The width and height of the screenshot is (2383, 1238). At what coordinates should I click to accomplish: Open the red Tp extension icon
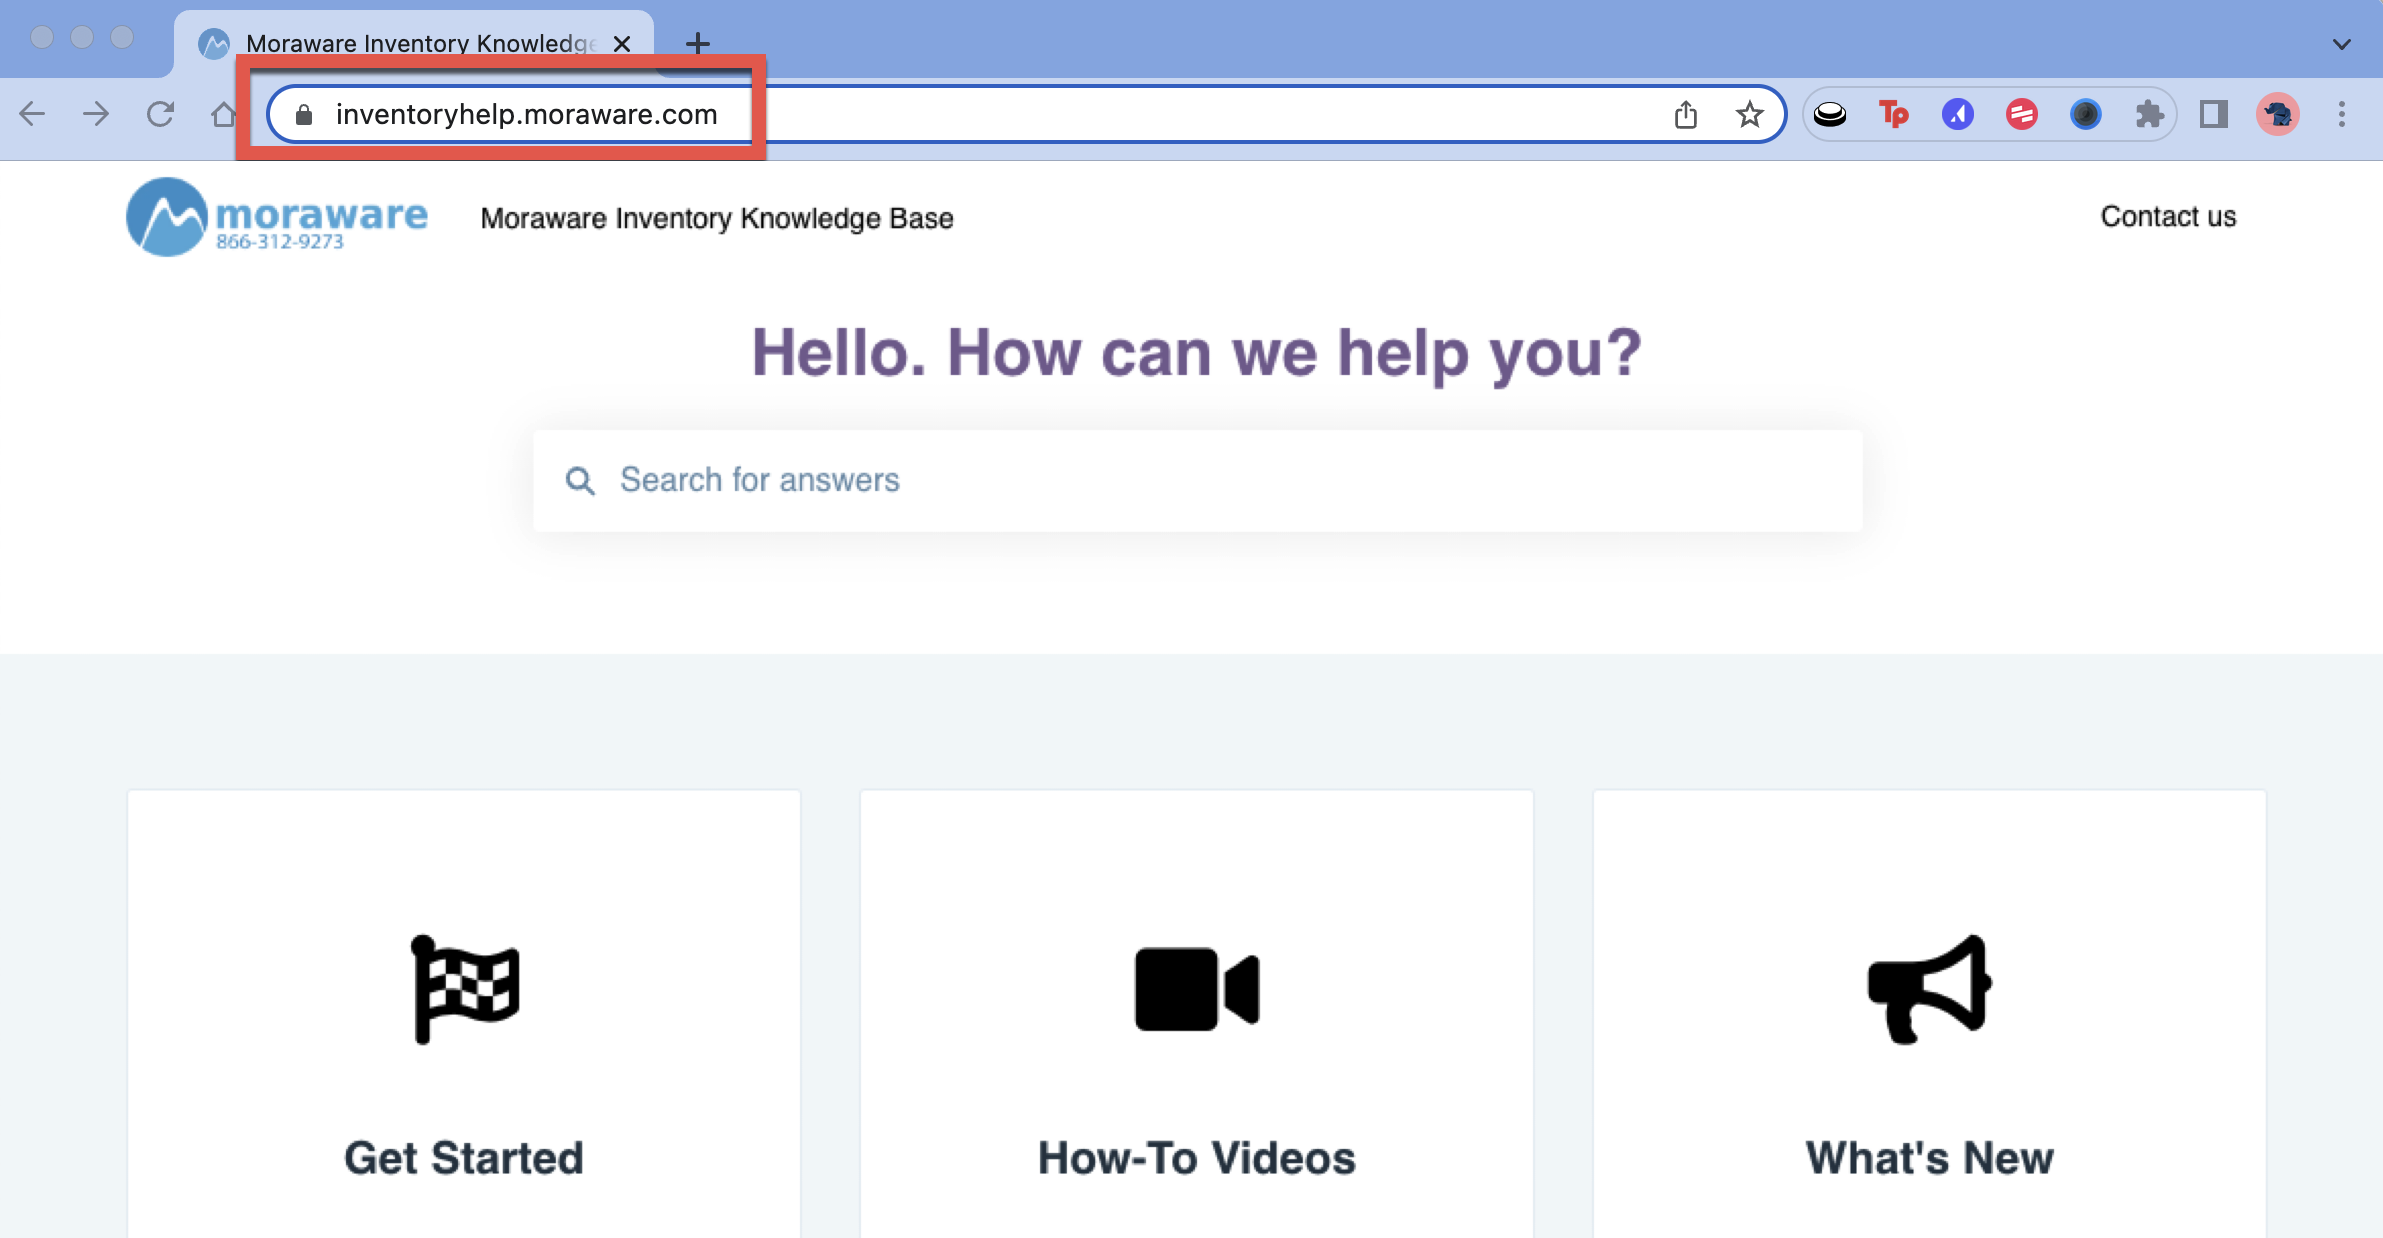(1894, 115)
